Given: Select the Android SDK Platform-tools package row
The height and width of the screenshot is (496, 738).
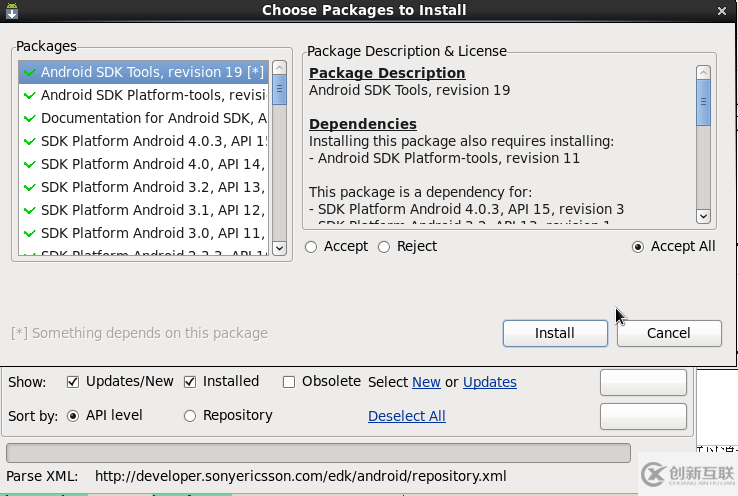Looking at the screenshot, I should [x=144, y=95].
